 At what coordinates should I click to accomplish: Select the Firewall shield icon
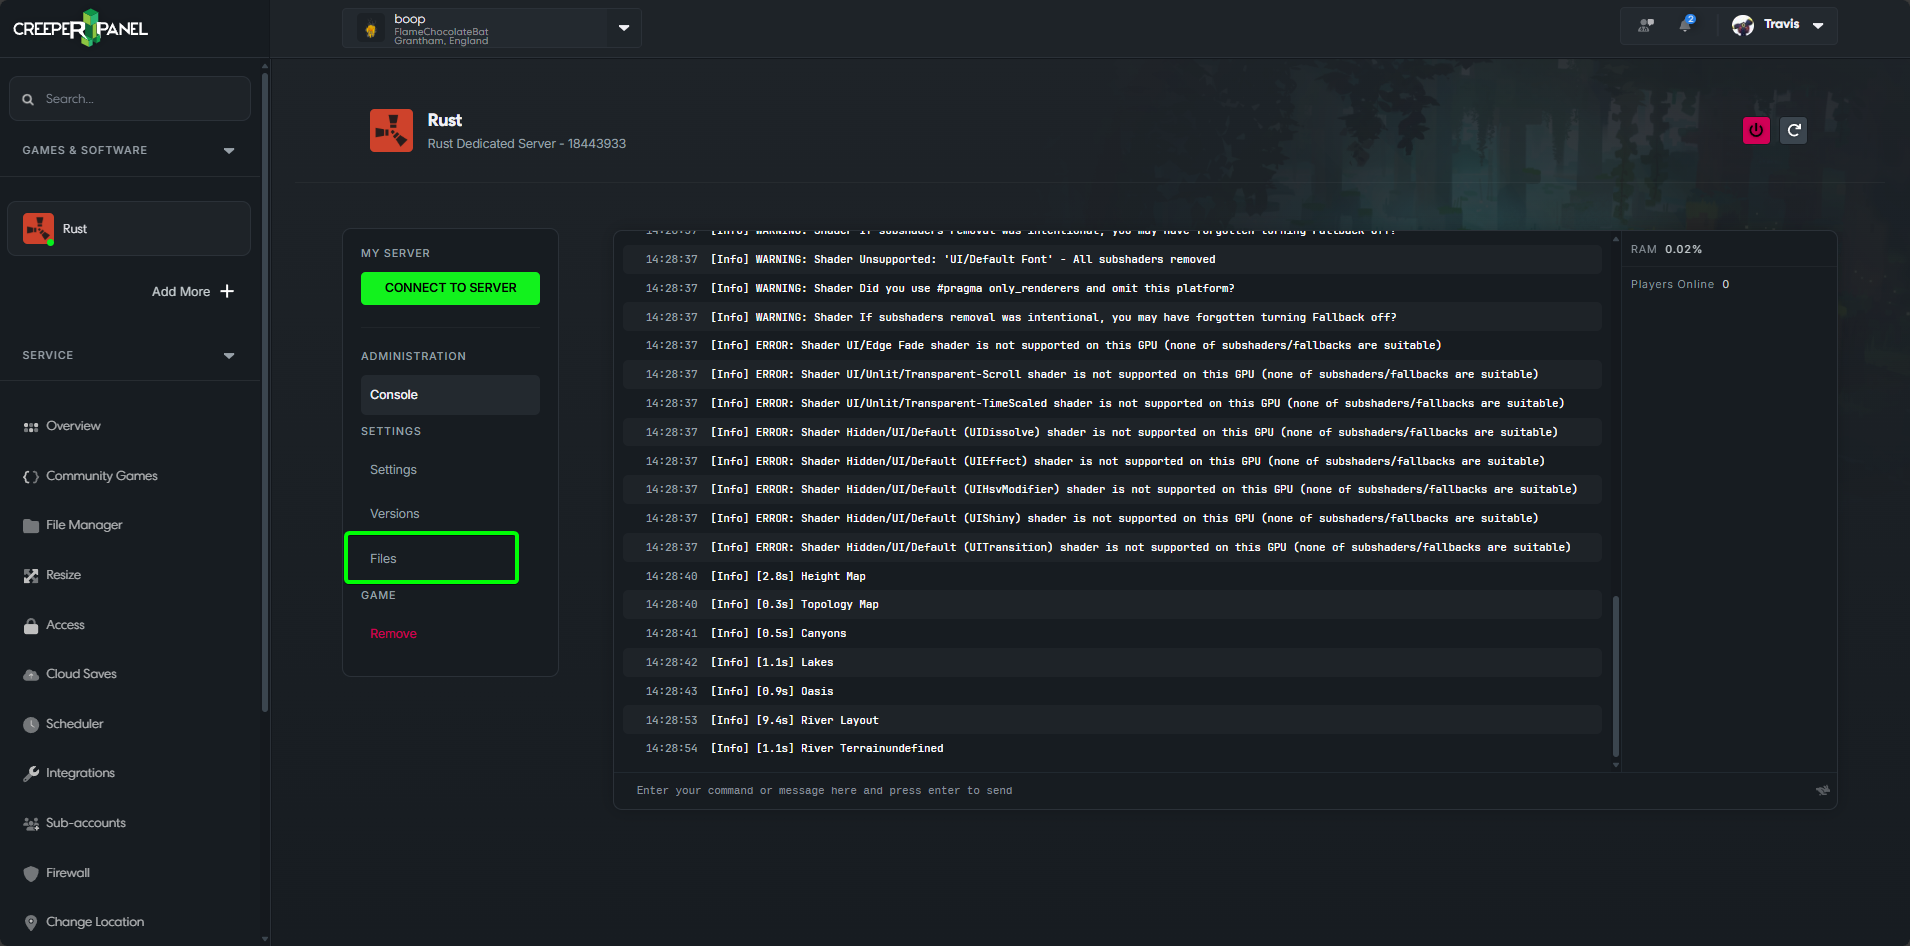[x=31, y=872]
